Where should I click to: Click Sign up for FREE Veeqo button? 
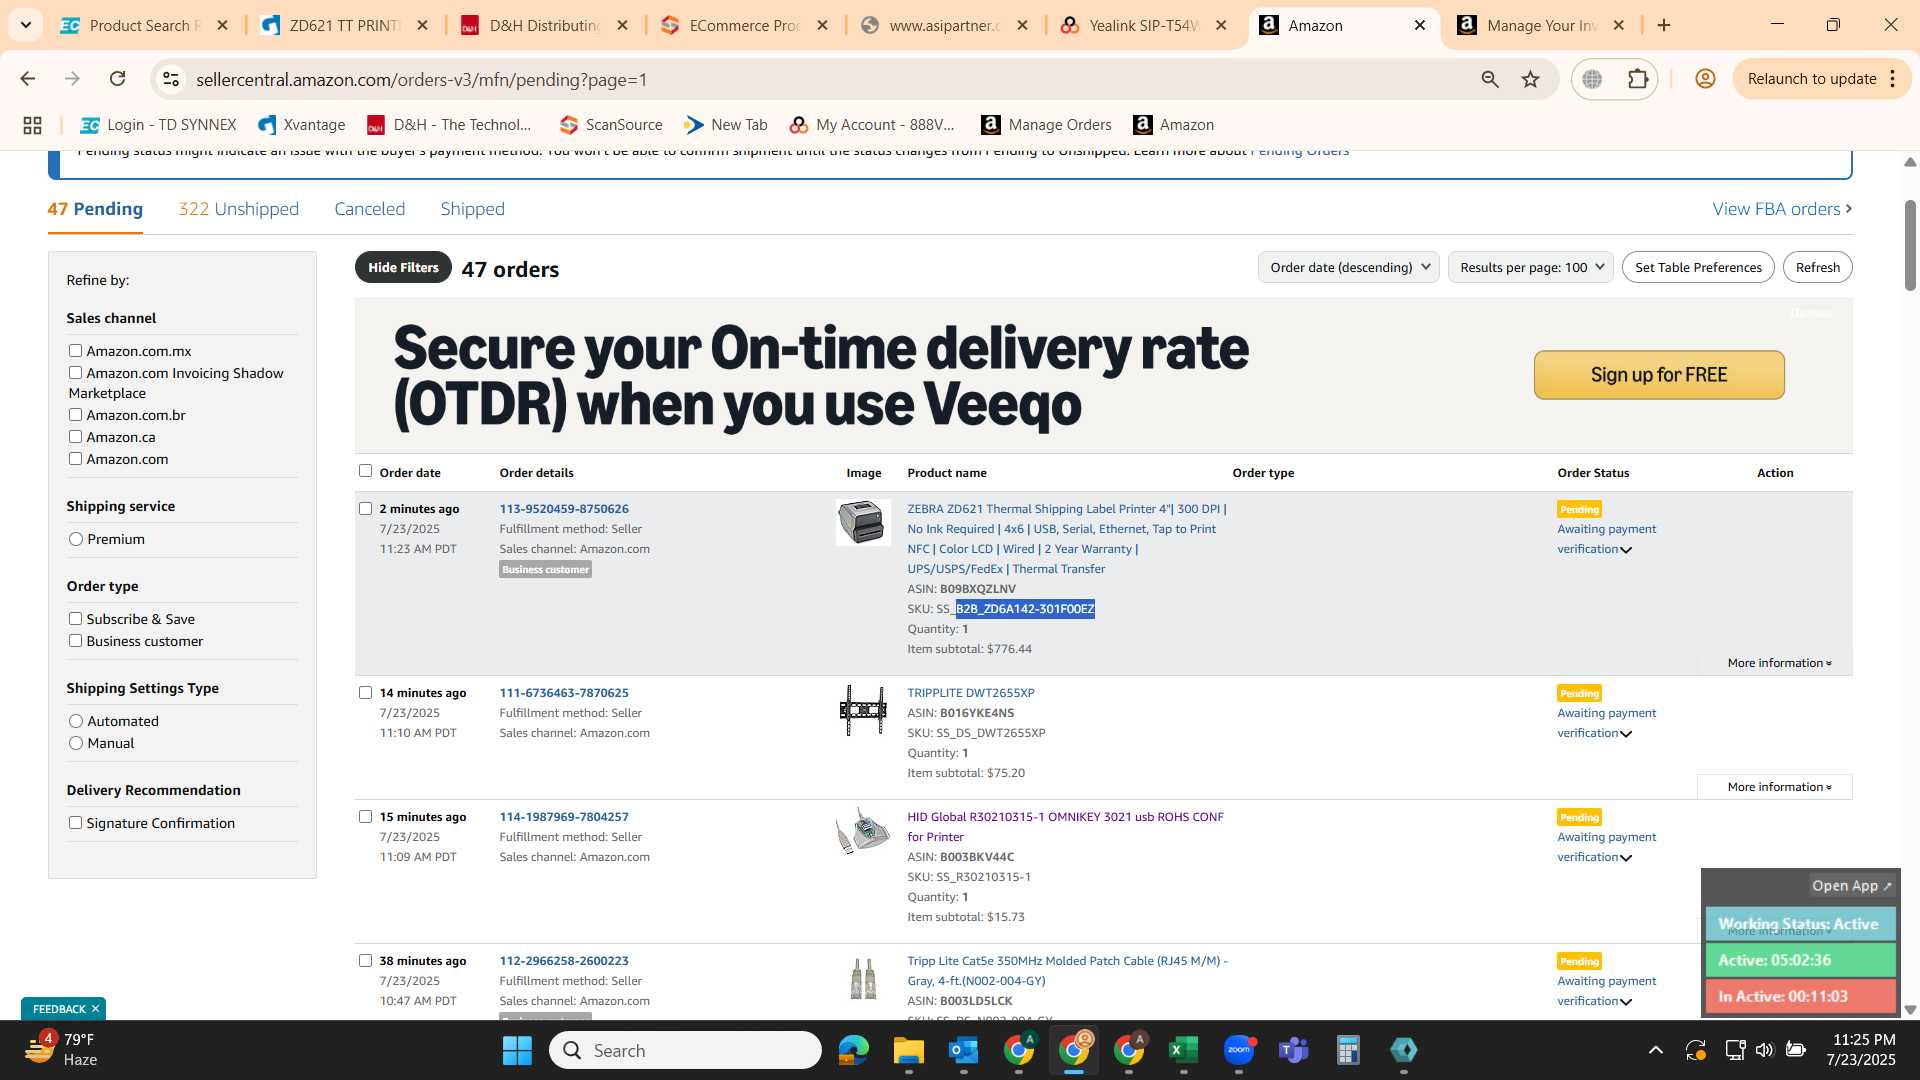pyautogui.click(x=1659, y=375)
